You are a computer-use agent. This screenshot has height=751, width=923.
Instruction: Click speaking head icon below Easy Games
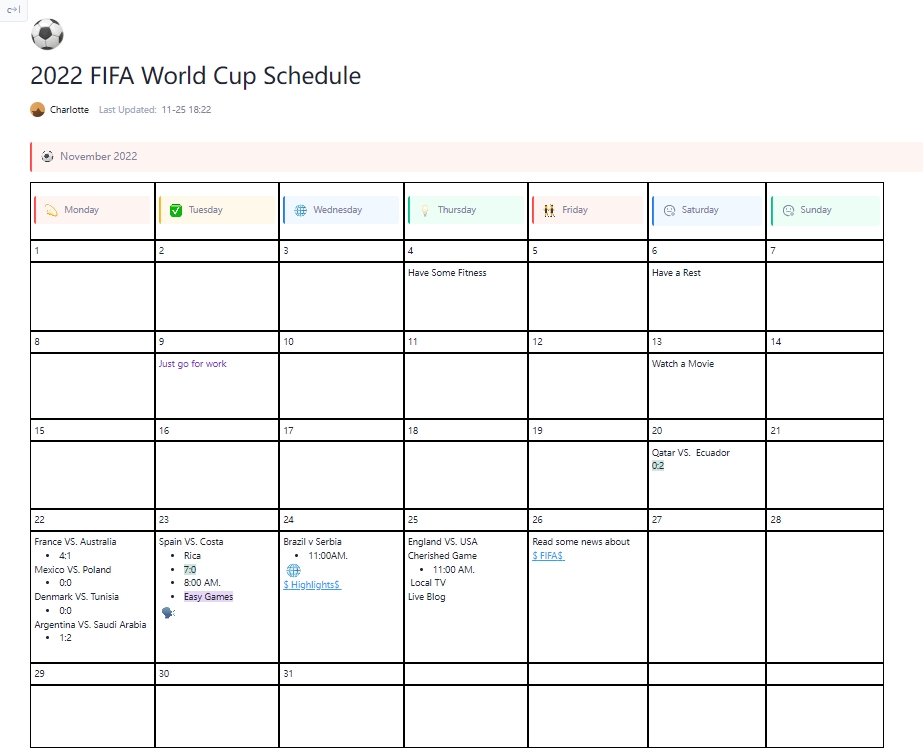168,613
